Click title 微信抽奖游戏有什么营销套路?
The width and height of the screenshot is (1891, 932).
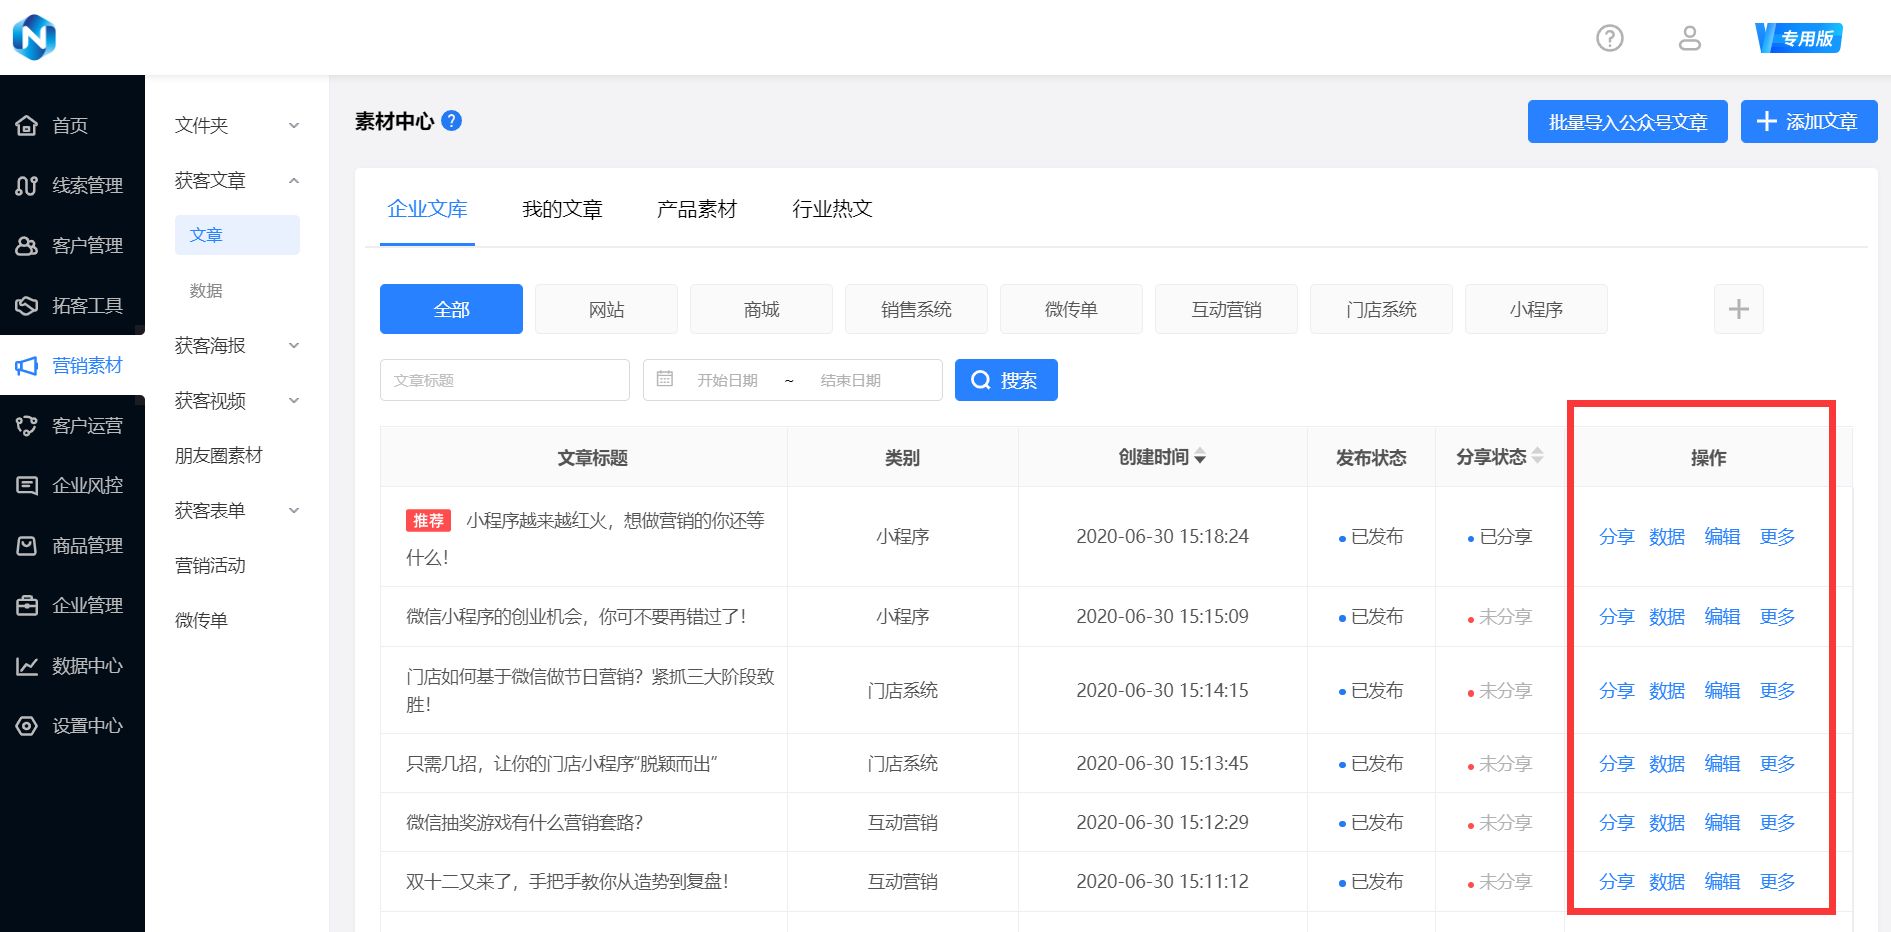pyautogui.click(x=524, y=823)
